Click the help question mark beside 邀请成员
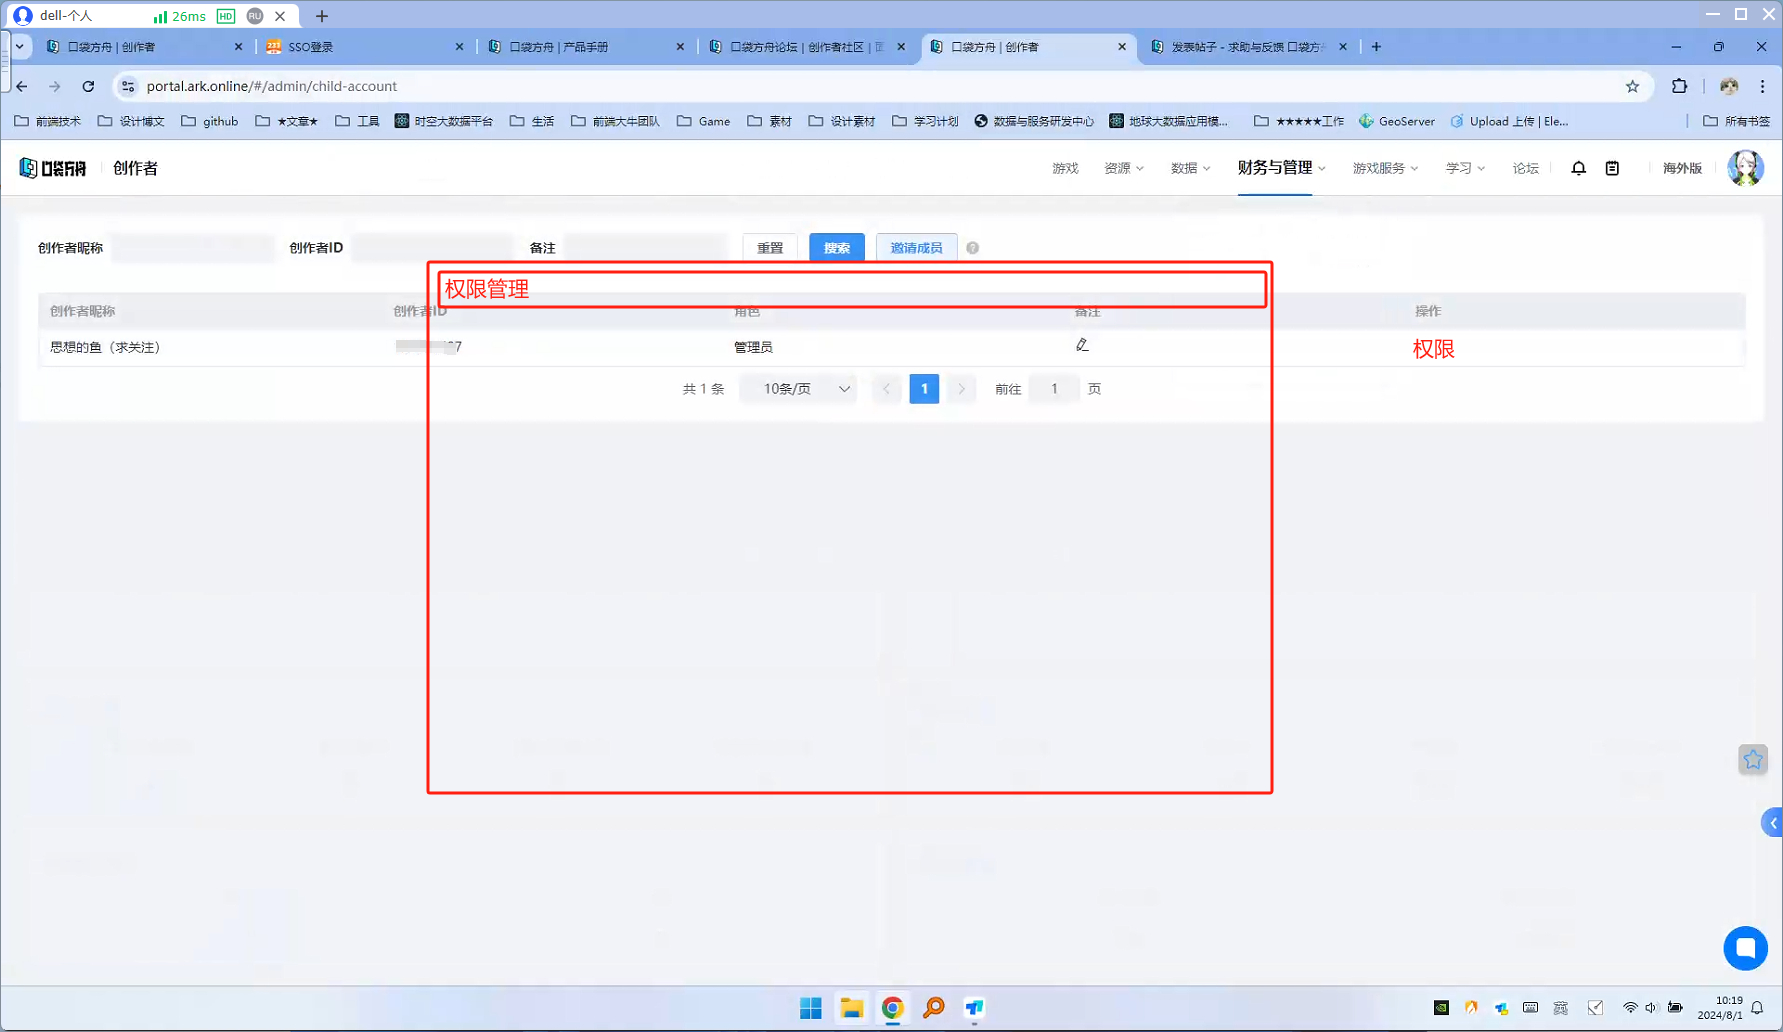Viewport: 1783px width, 1032px height. coord(972,248)
